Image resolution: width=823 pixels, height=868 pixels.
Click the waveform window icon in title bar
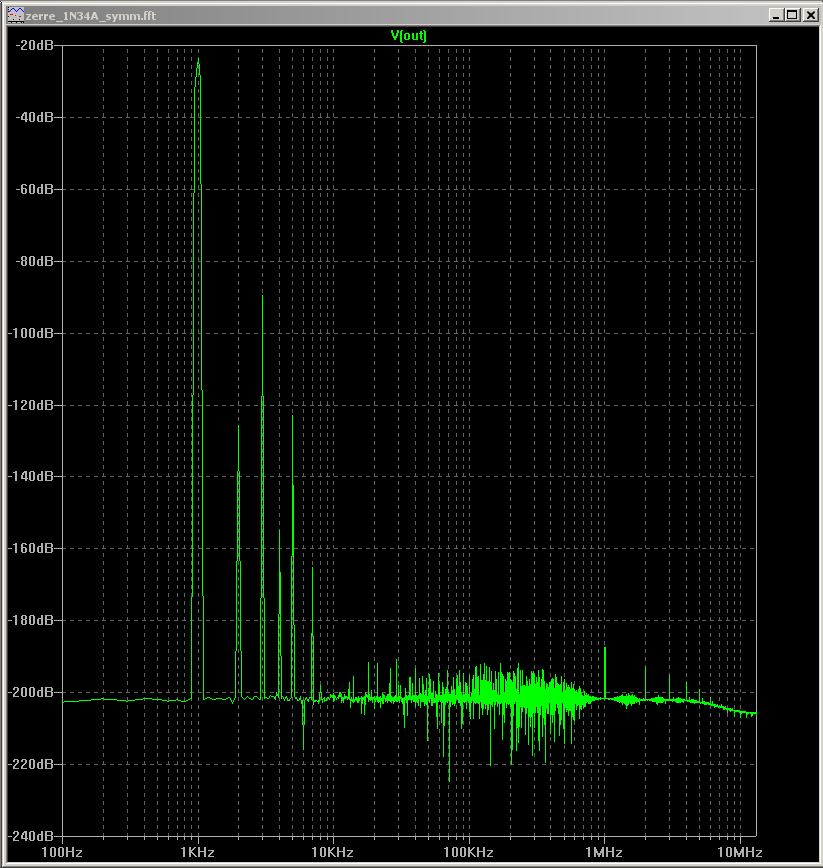coord(15,15)
